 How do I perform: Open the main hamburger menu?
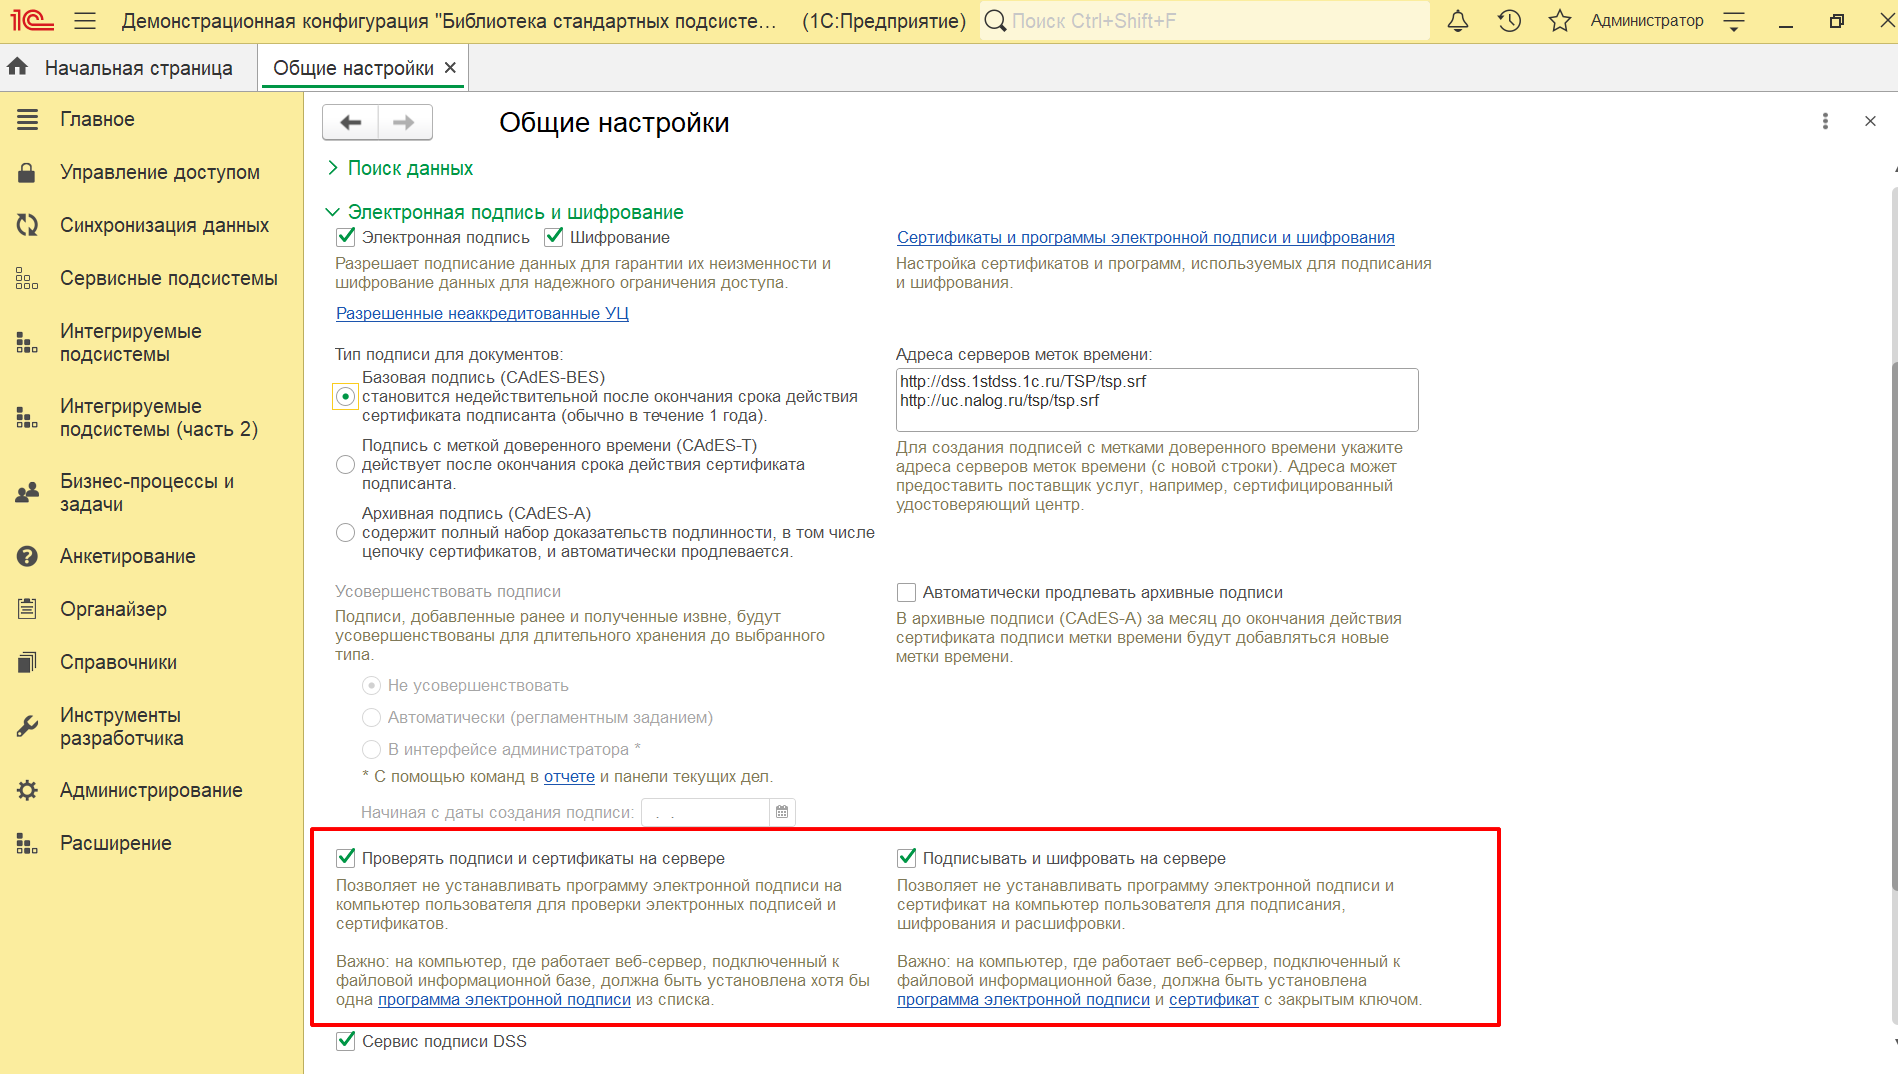click(x=85, y=21)
